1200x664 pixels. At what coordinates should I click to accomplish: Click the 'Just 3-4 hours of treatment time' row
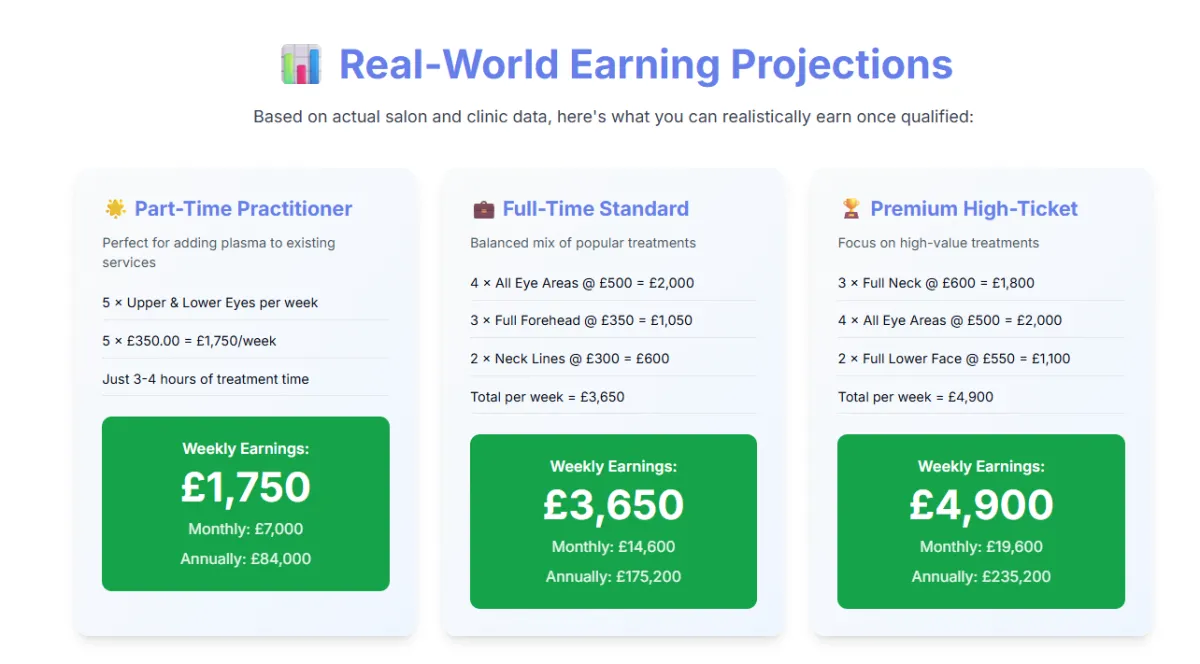click(x=205, y=379)
